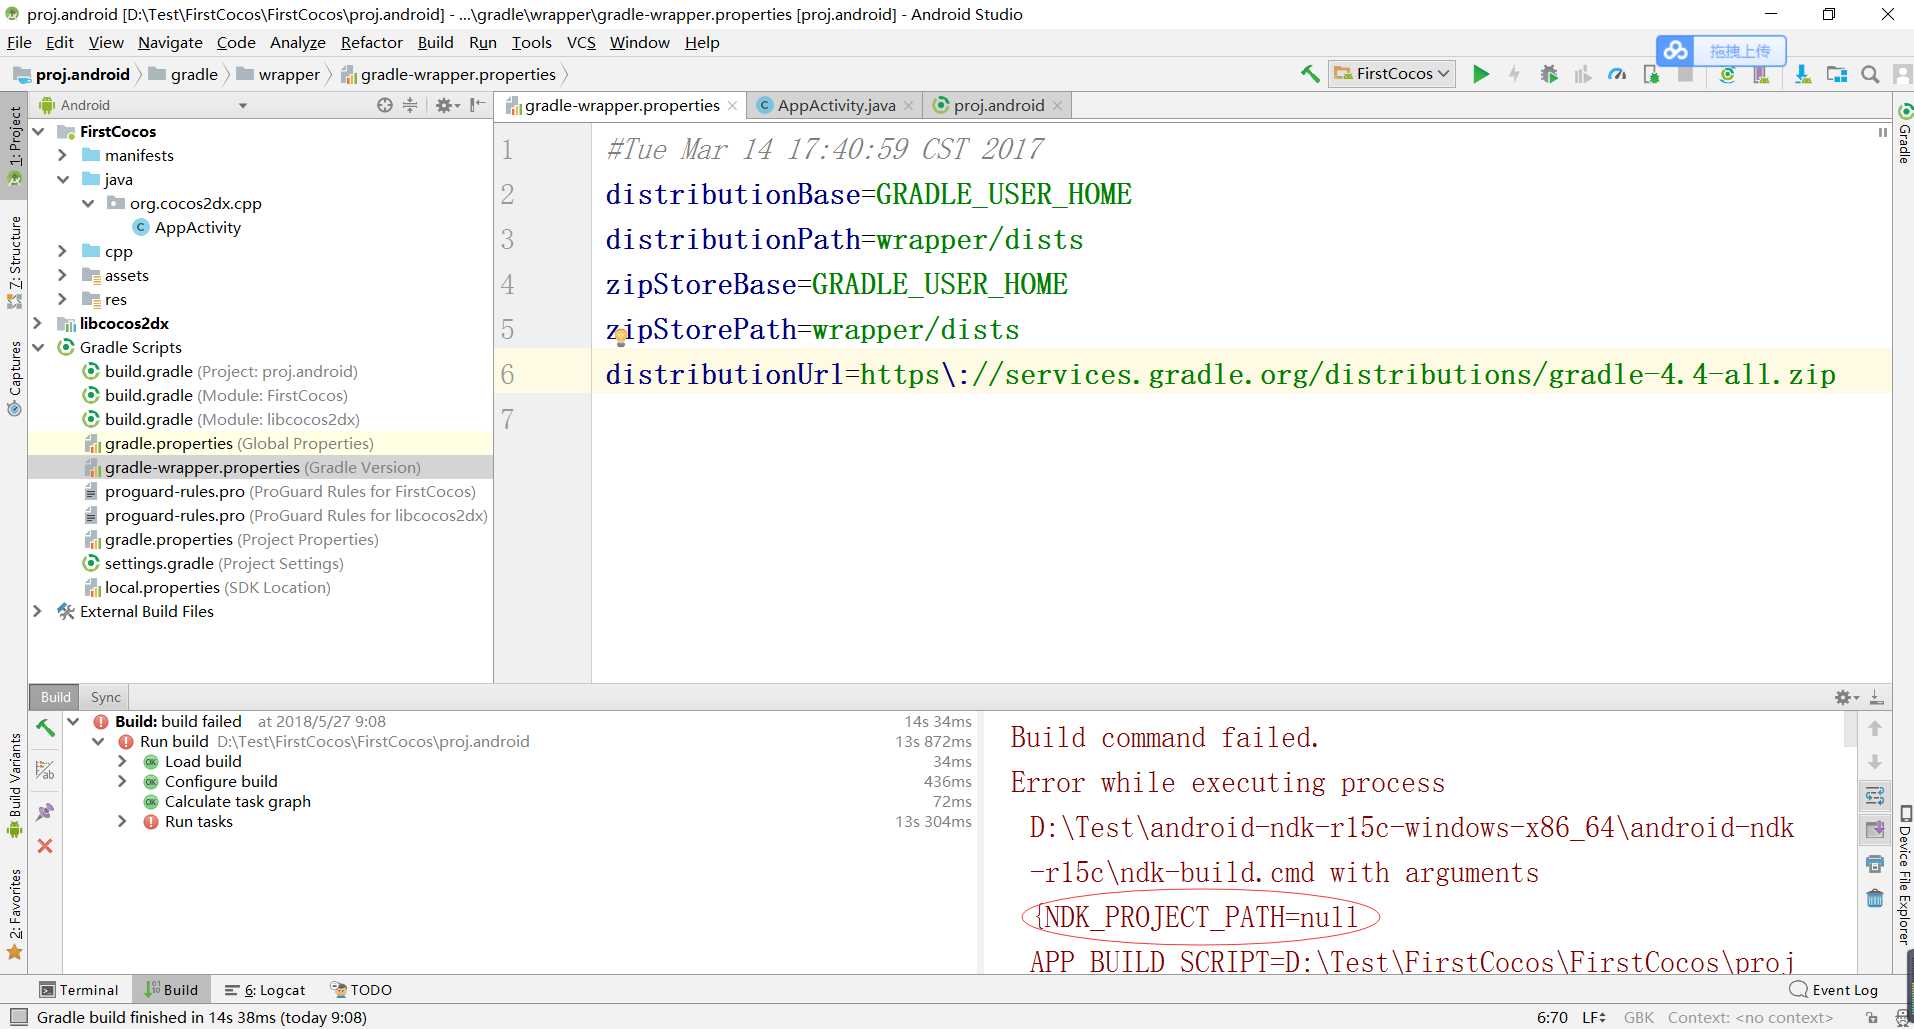Collapse the Gradle Scripts node

click(39, 347)
